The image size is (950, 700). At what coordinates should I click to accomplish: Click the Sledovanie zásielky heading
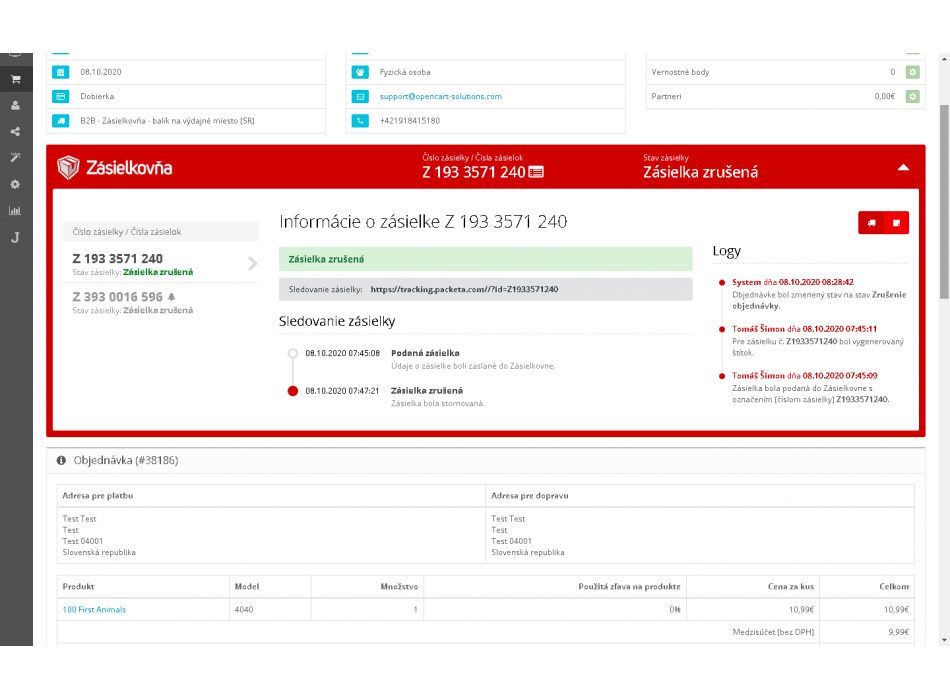(337, 321)
